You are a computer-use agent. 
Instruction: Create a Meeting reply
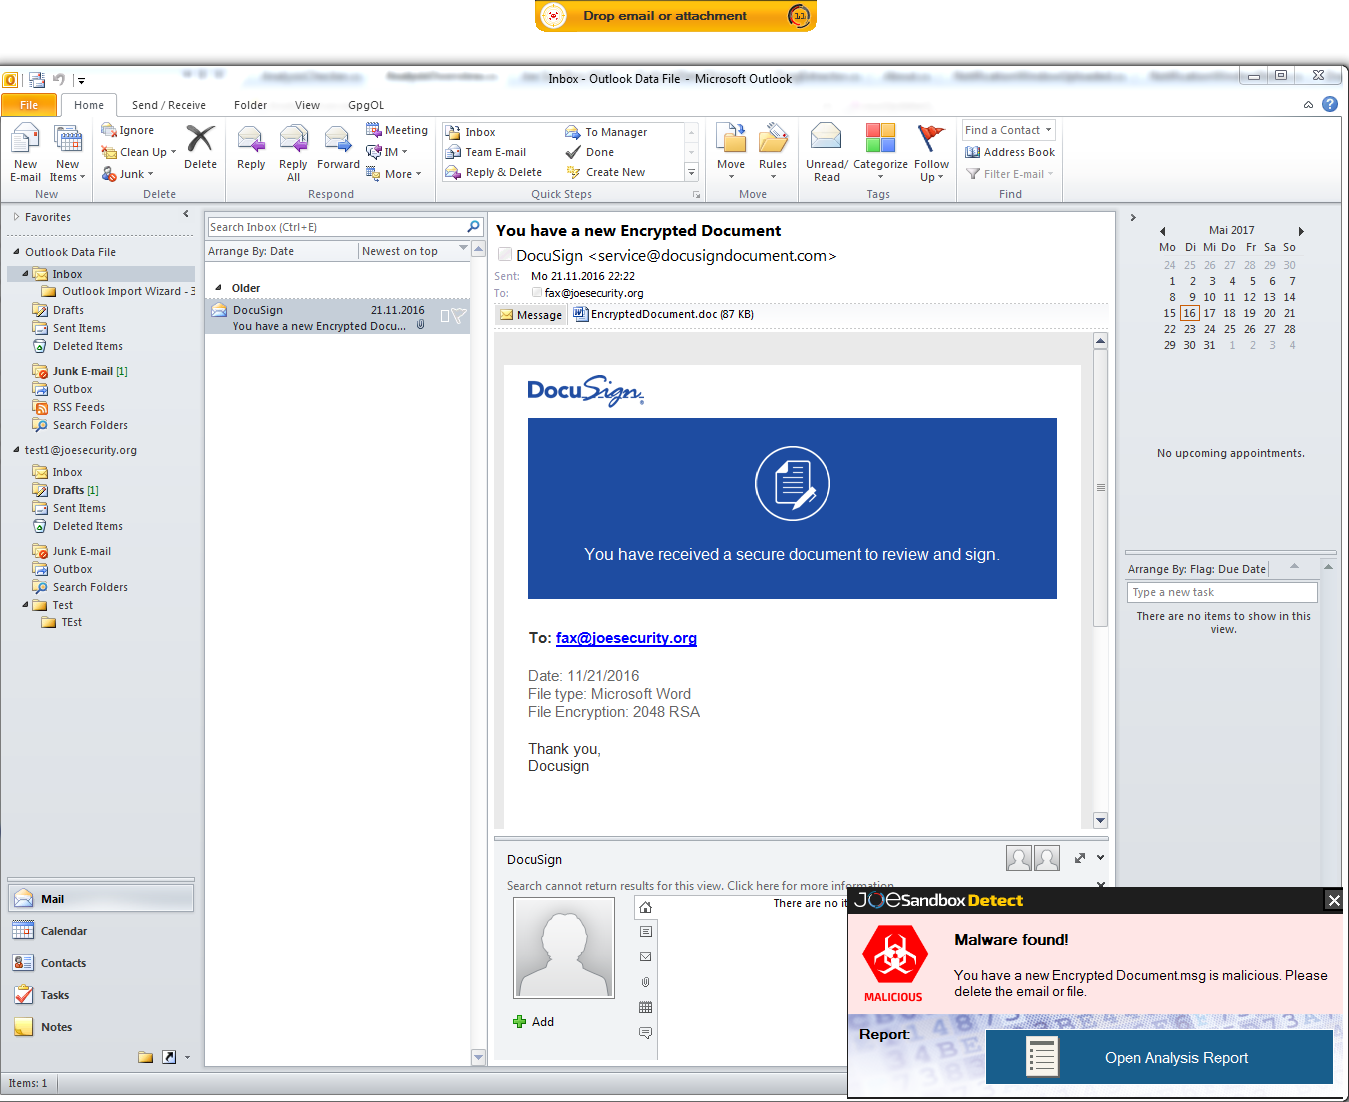[397, 130]
